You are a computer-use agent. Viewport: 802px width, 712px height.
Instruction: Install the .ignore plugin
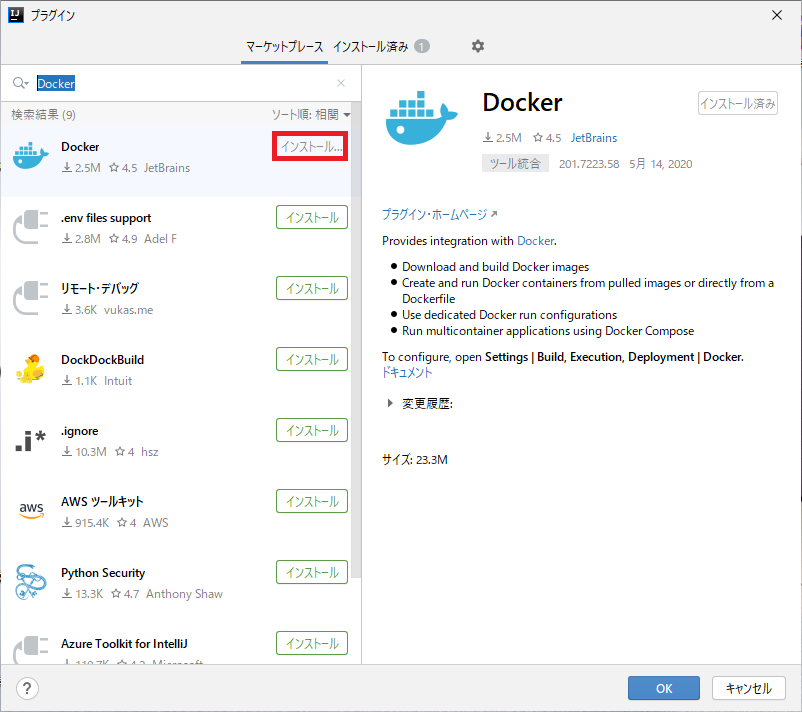[x=312, y=431]
